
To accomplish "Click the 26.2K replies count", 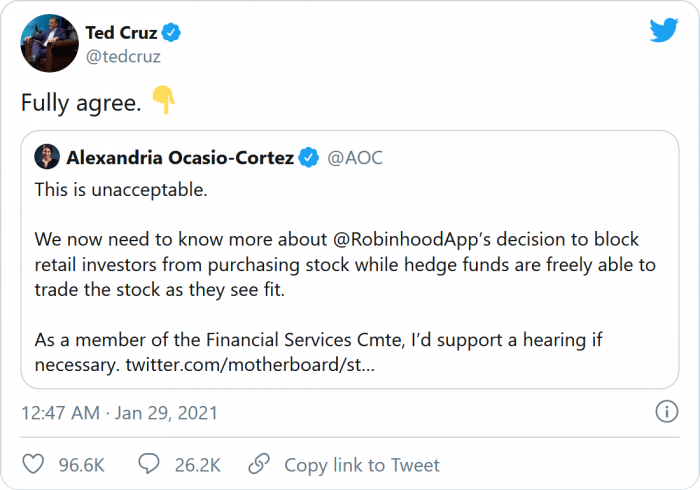I will (199, 465).
